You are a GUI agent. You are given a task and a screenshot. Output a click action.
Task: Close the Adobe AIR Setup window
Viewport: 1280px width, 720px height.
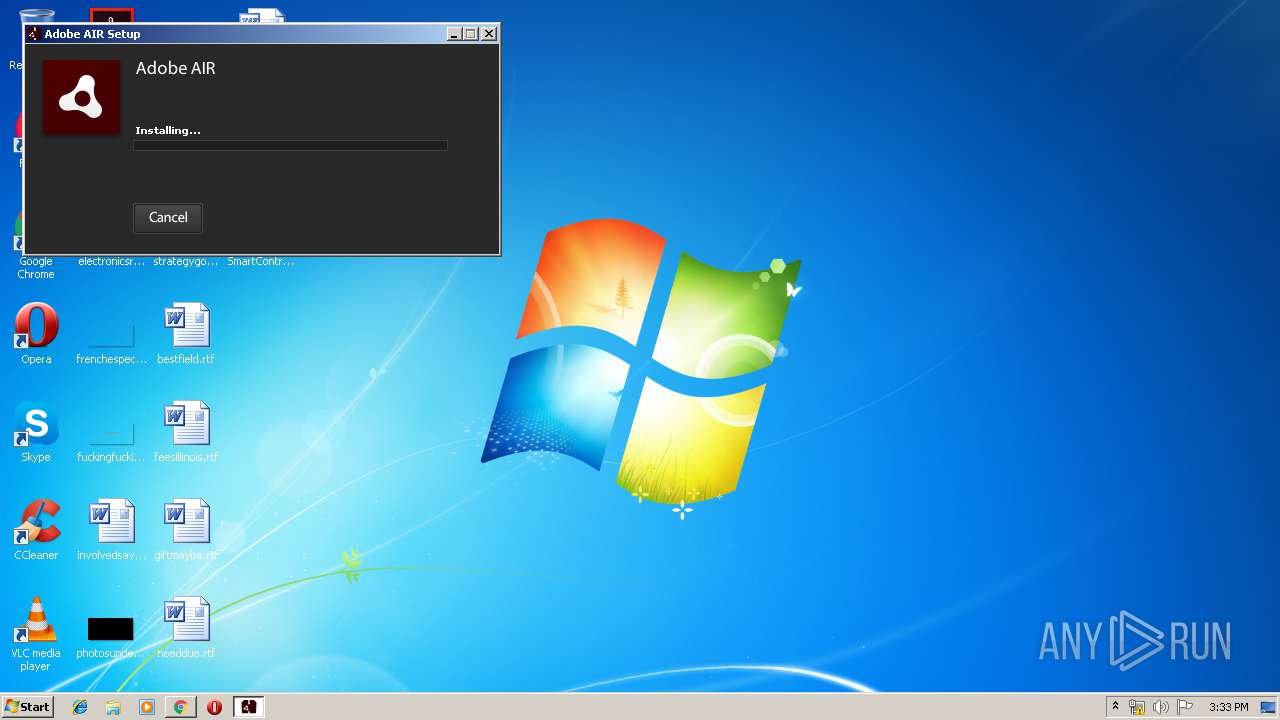489,33
